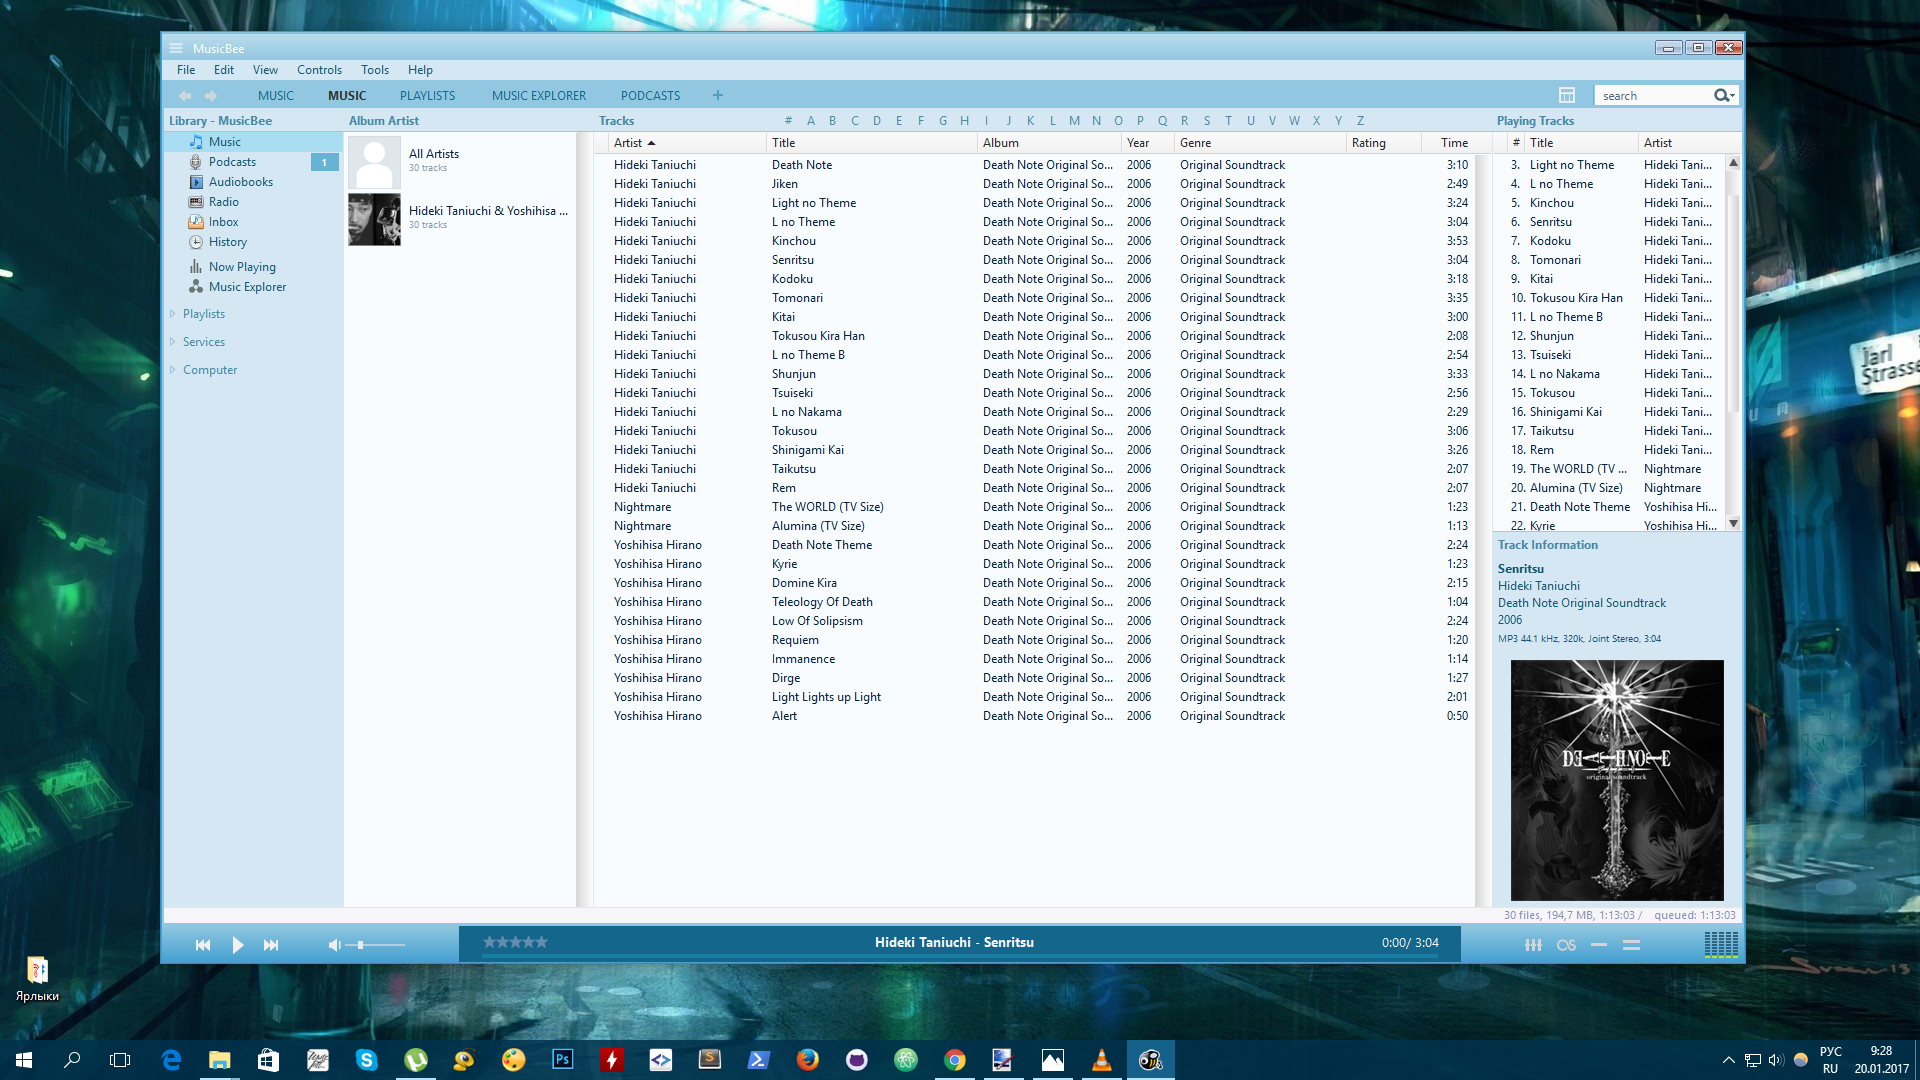
Task: Open History in the sidebar
Action: (254, 242)
